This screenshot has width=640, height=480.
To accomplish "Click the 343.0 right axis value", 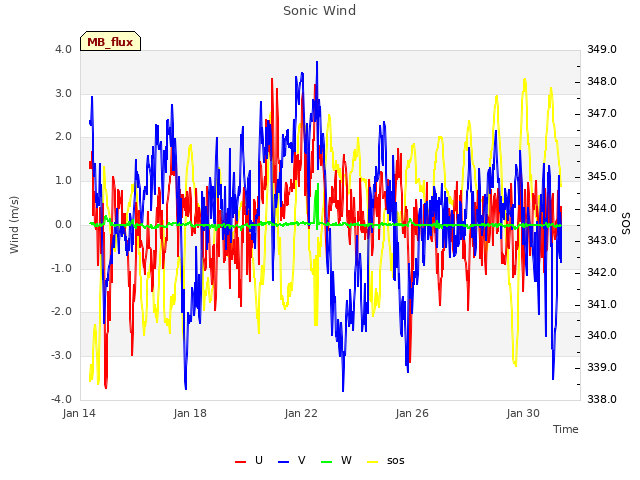I will pos(602,240).
